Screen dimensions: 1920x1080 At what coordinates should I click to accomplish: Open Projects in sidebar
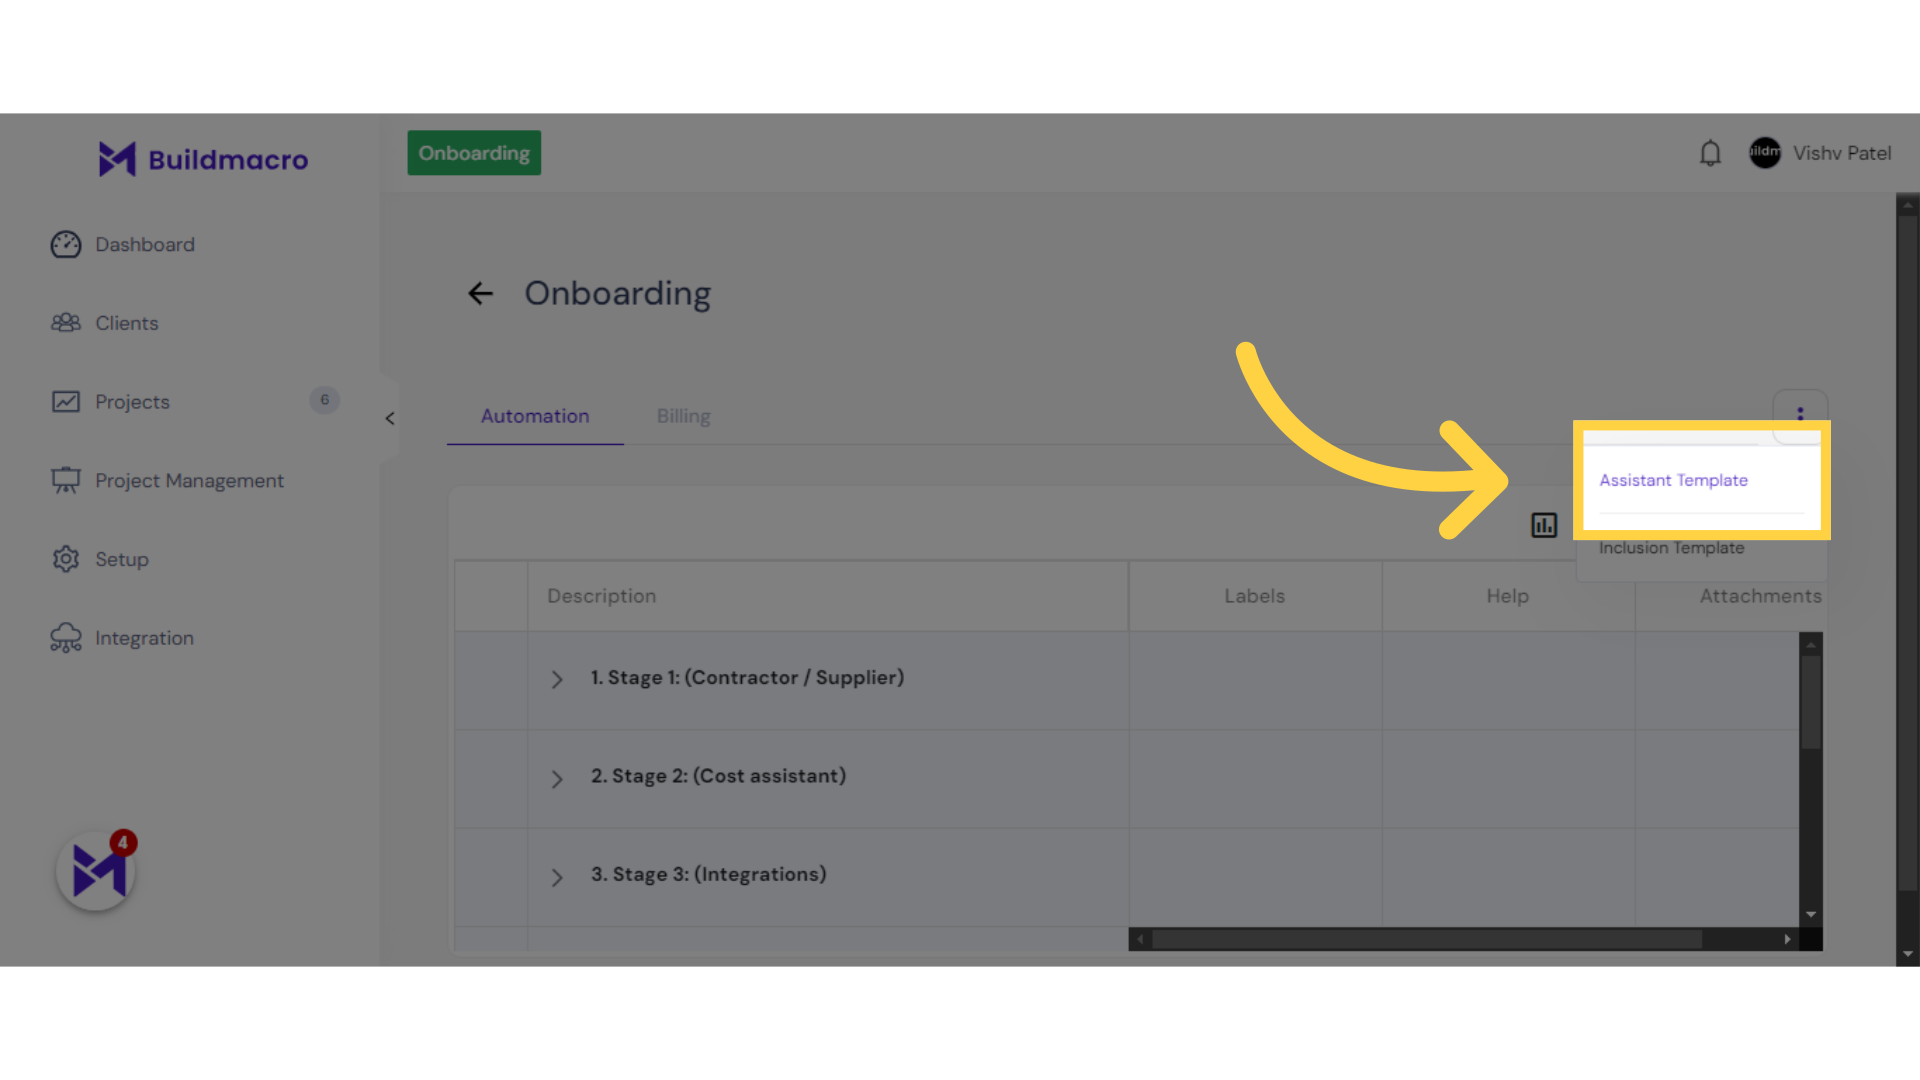coord(131,400)
